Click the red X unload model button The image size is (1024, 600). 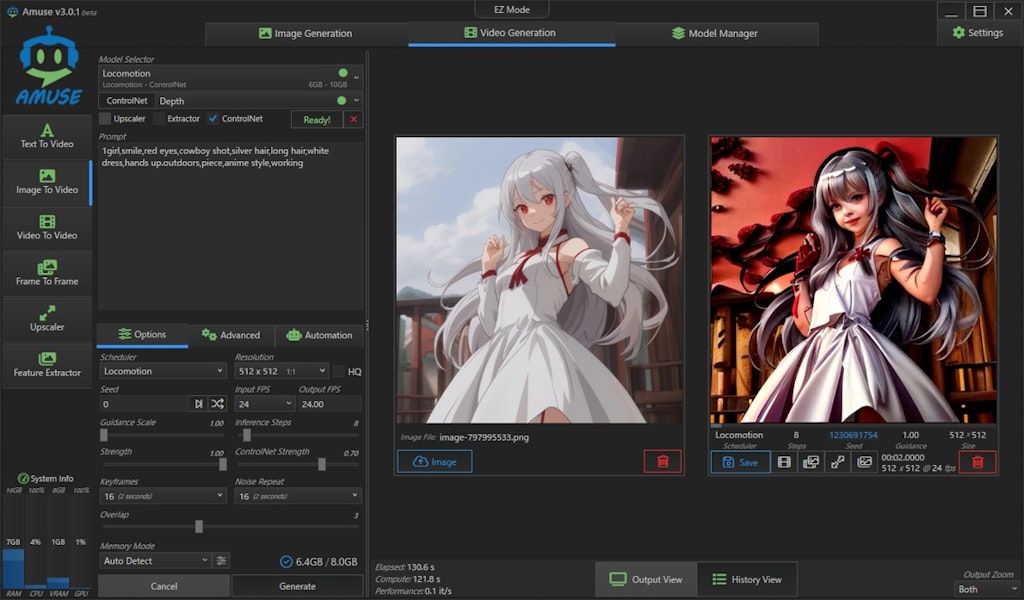[x=352, y=119]
